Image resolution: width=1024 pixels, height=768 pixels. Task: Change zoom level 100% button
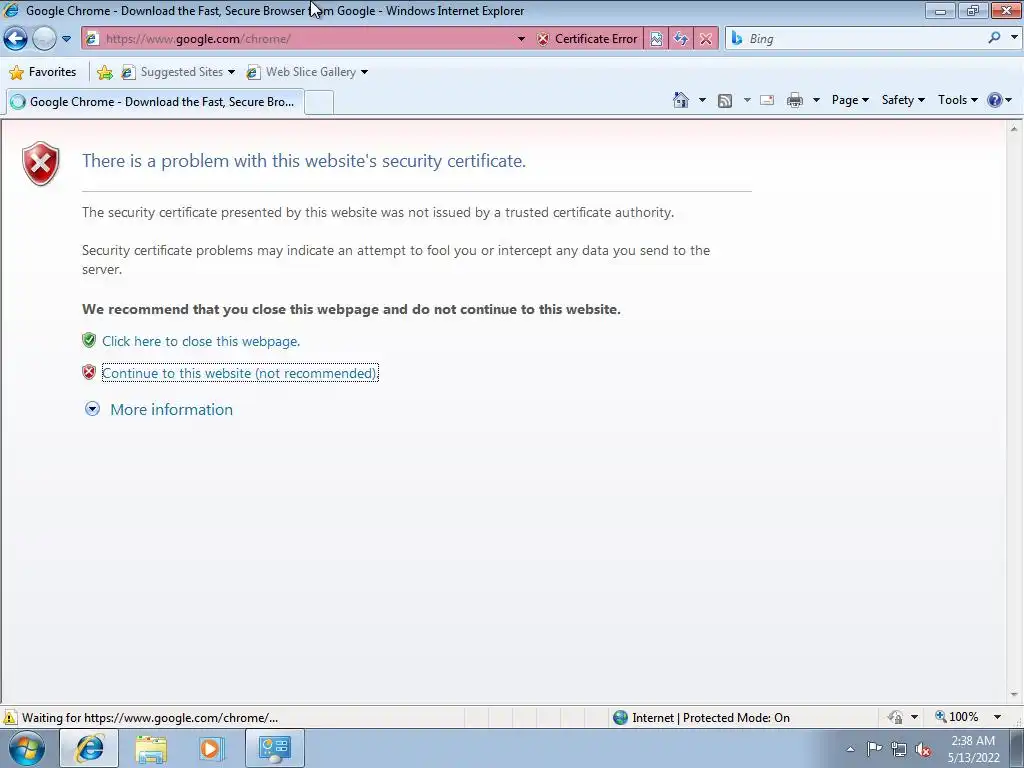[957, 717]
